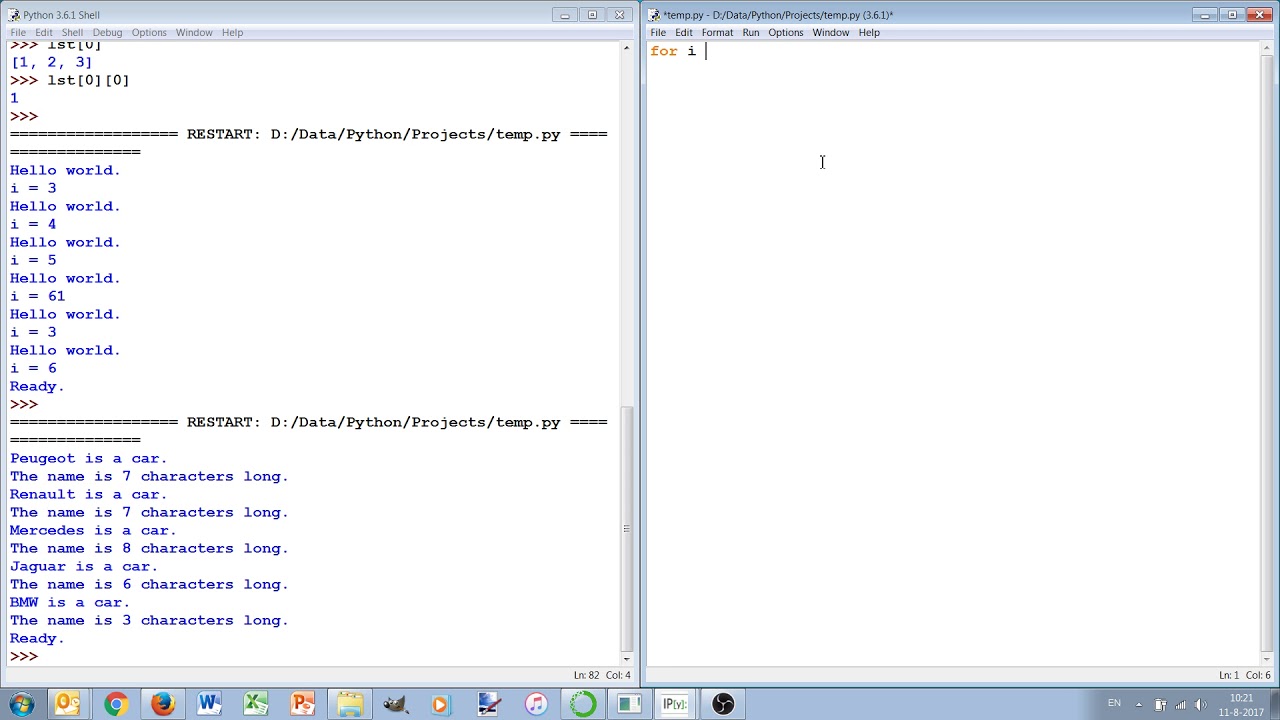Click the green circular app icon in the taskbar

click(x=582, y=704)
